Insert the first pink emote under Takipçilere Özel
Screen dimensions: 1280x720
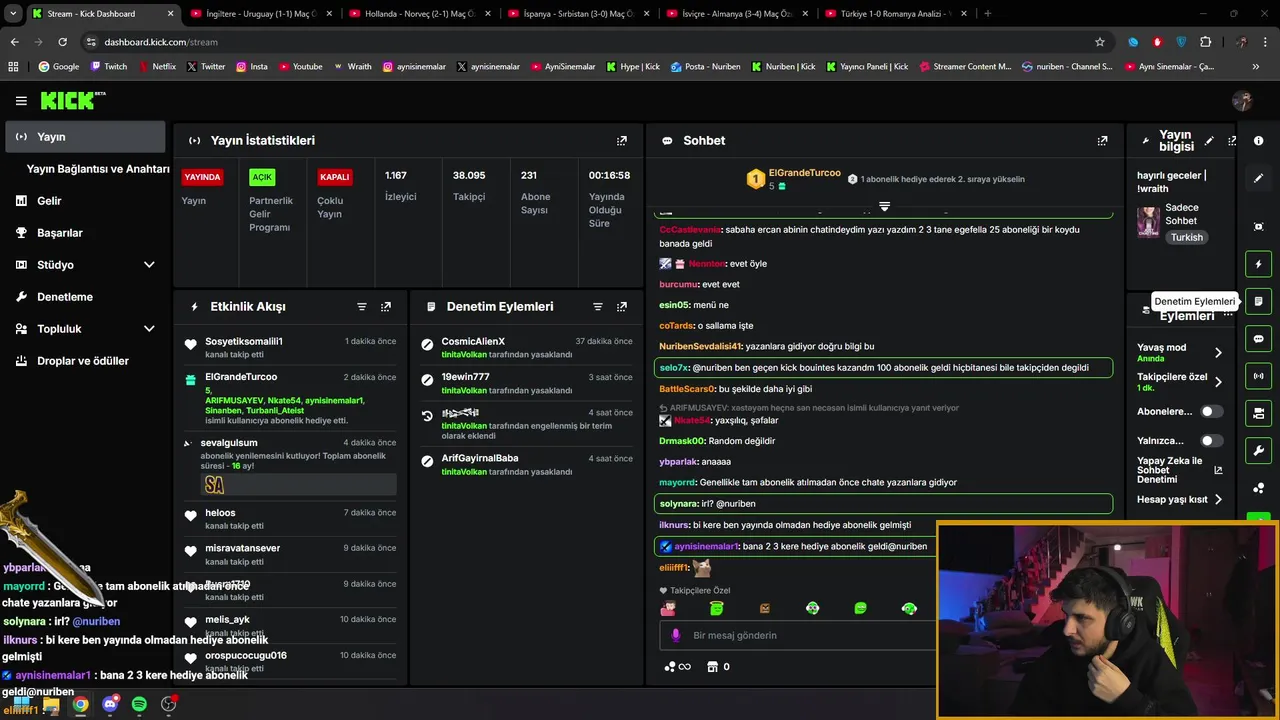tap(668, 608)
